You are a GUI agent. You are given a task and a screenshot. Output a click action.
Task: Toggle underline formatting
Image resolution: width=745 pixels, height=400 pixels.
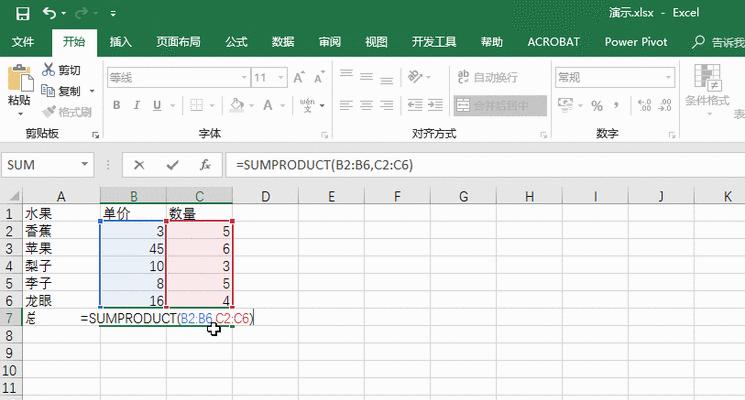coord(157,105)
